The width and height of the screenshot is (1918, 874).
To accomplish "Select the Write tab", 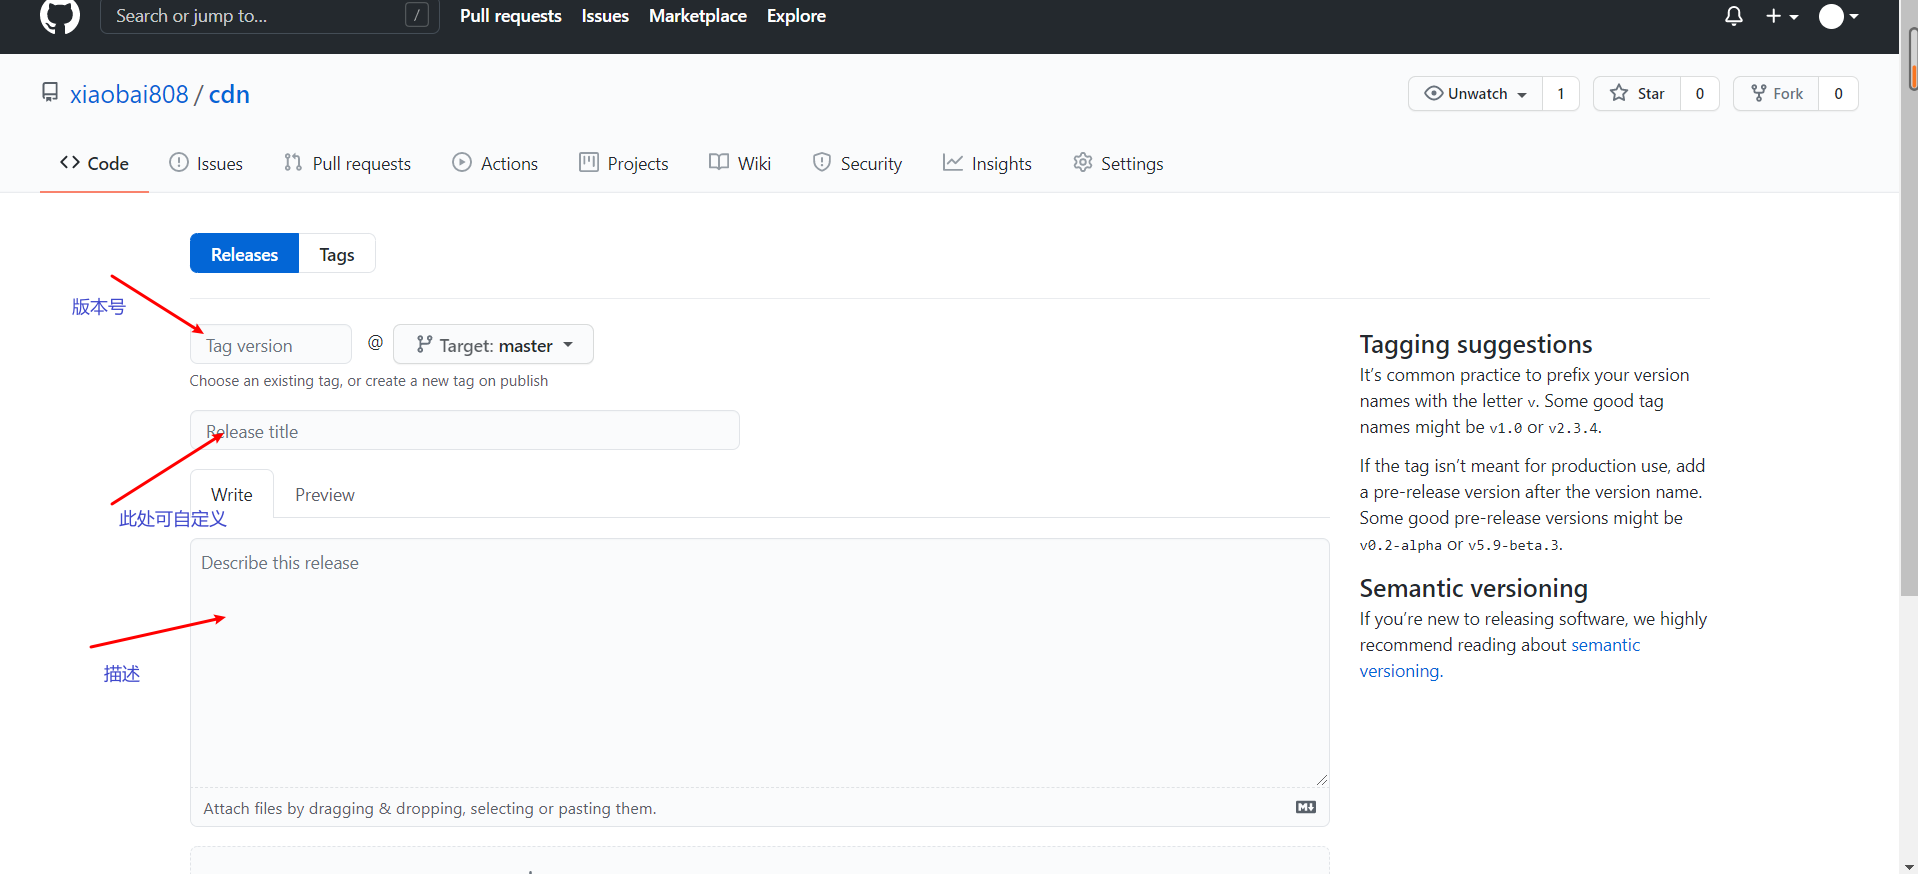I will pyautogui.click(x=232, y=494).
